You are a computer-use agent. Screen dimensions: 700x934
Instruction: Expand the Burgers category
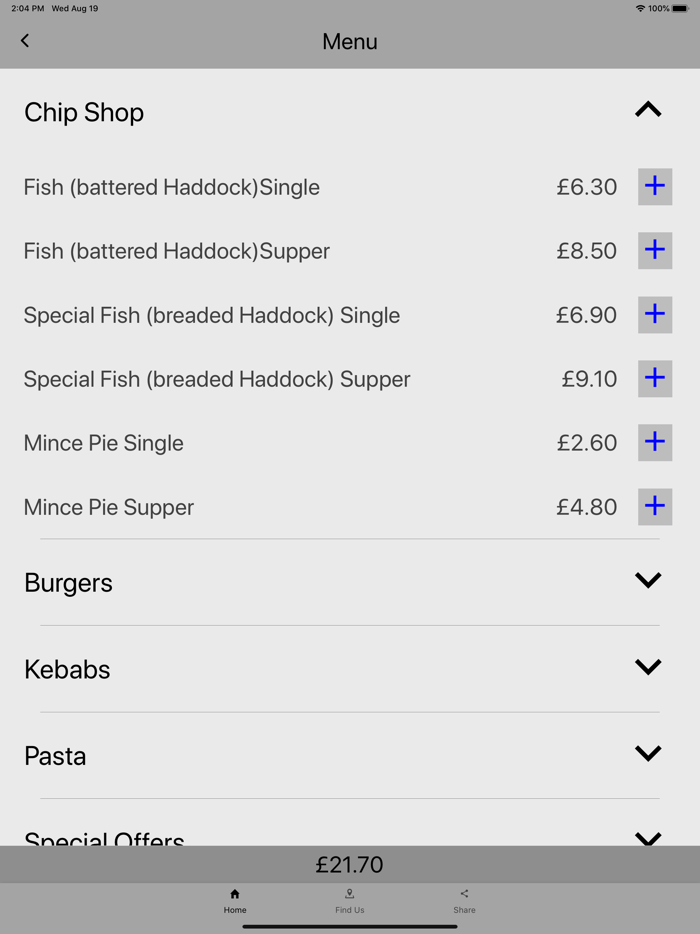(x=648, y=581)
